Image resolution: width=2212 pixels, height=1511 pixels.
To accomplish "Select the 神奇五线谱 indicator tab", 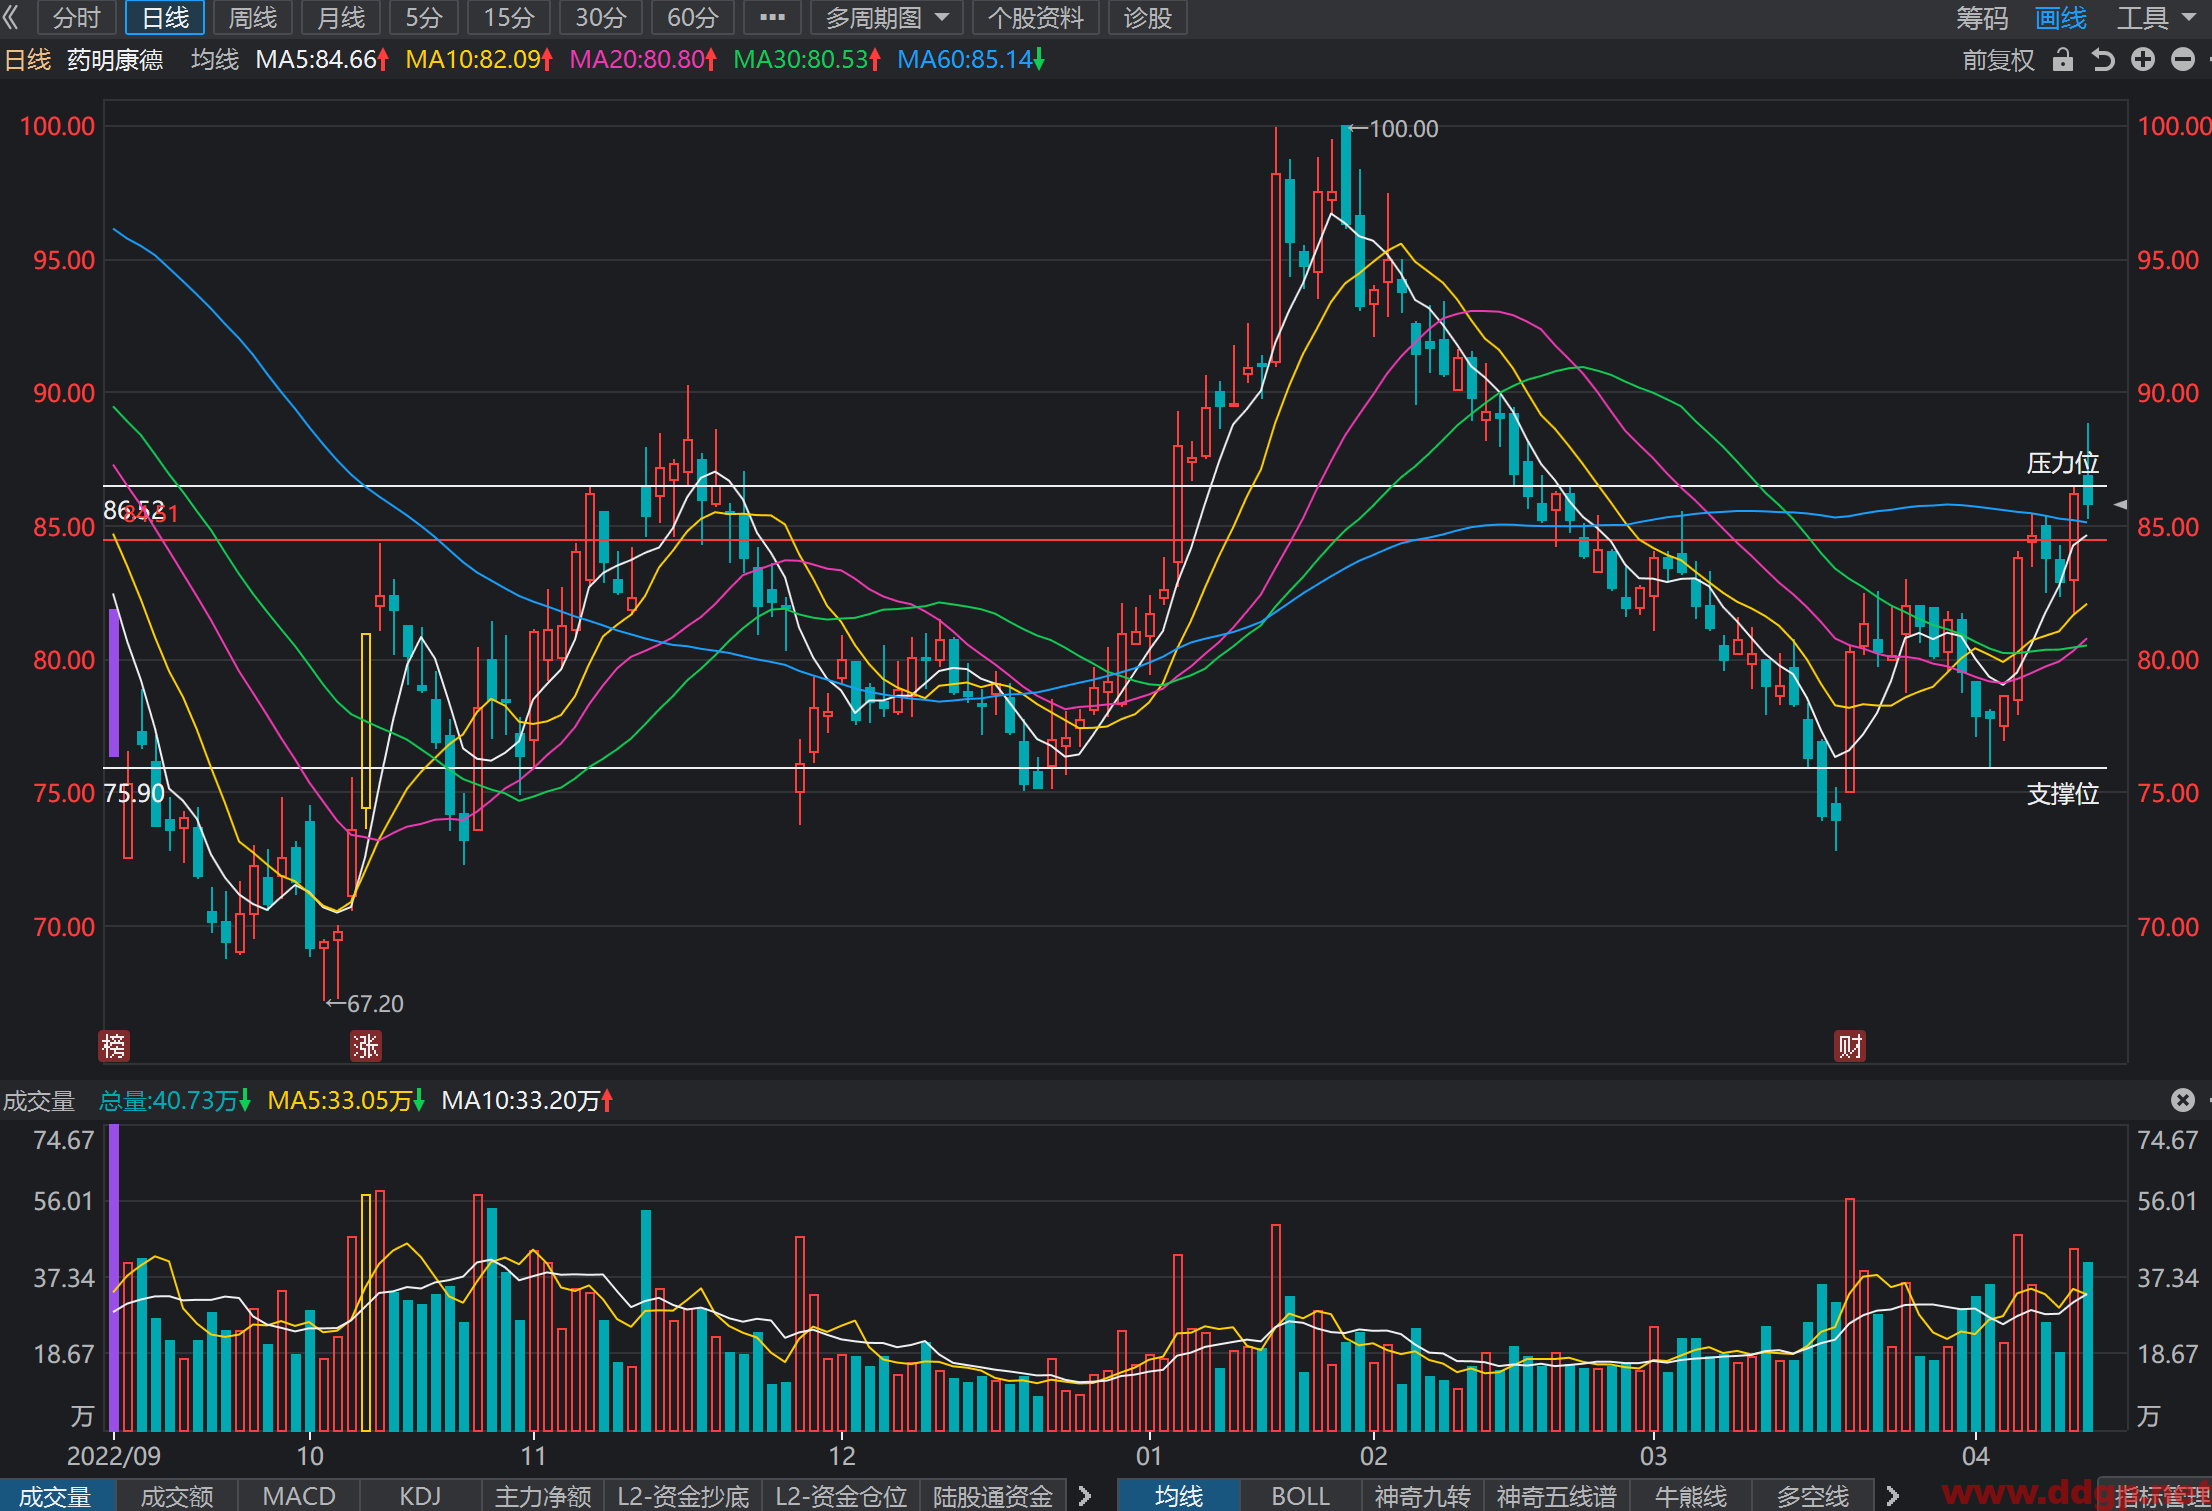I will click(x=1557, y=1496).
